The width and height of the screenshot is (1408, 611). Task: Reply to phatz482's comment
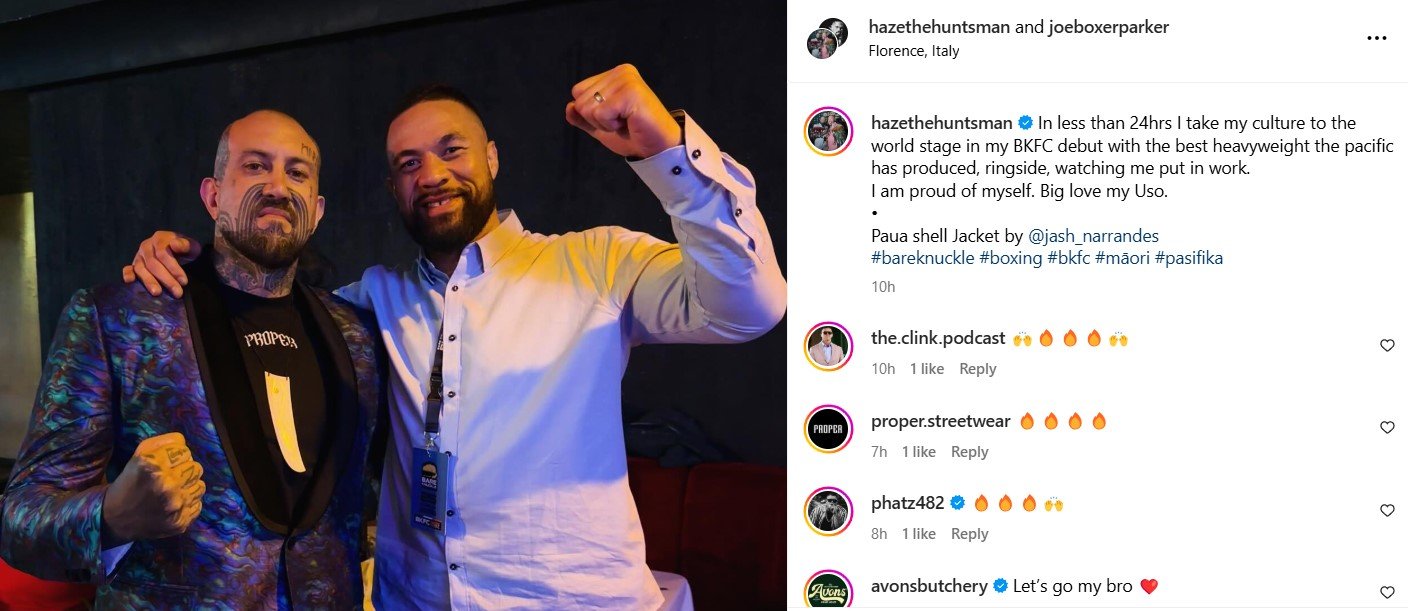[x=969, y=534]
